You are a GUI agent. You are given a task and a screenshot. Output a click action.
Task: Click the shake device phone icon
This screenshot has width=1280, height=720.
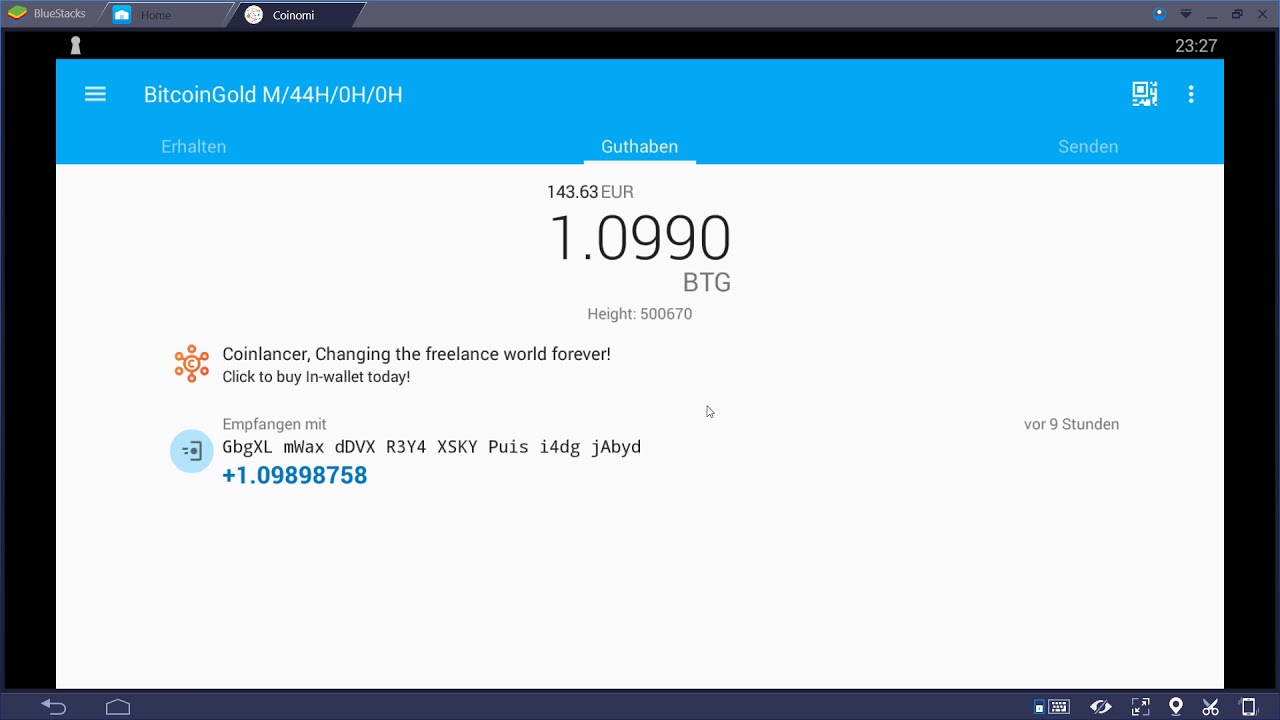(x=1247, y=707)
